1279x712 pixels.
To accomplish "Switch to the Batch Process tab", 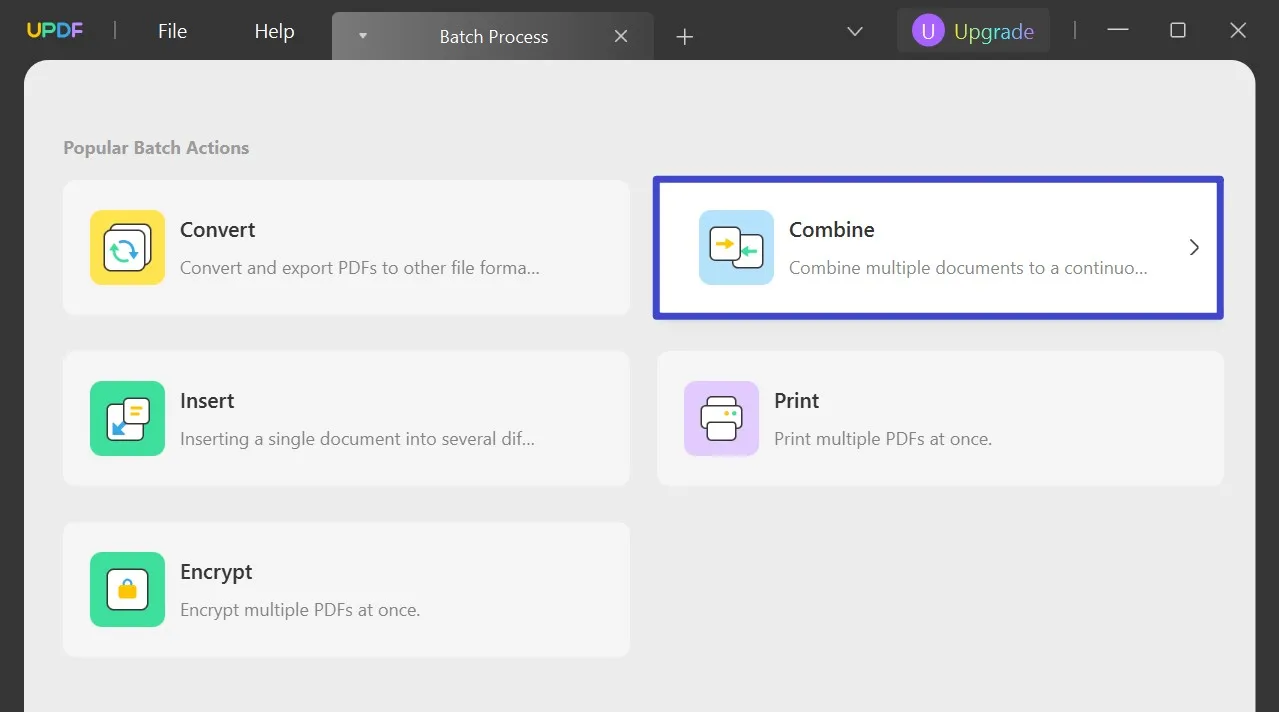I will [493, 37].
